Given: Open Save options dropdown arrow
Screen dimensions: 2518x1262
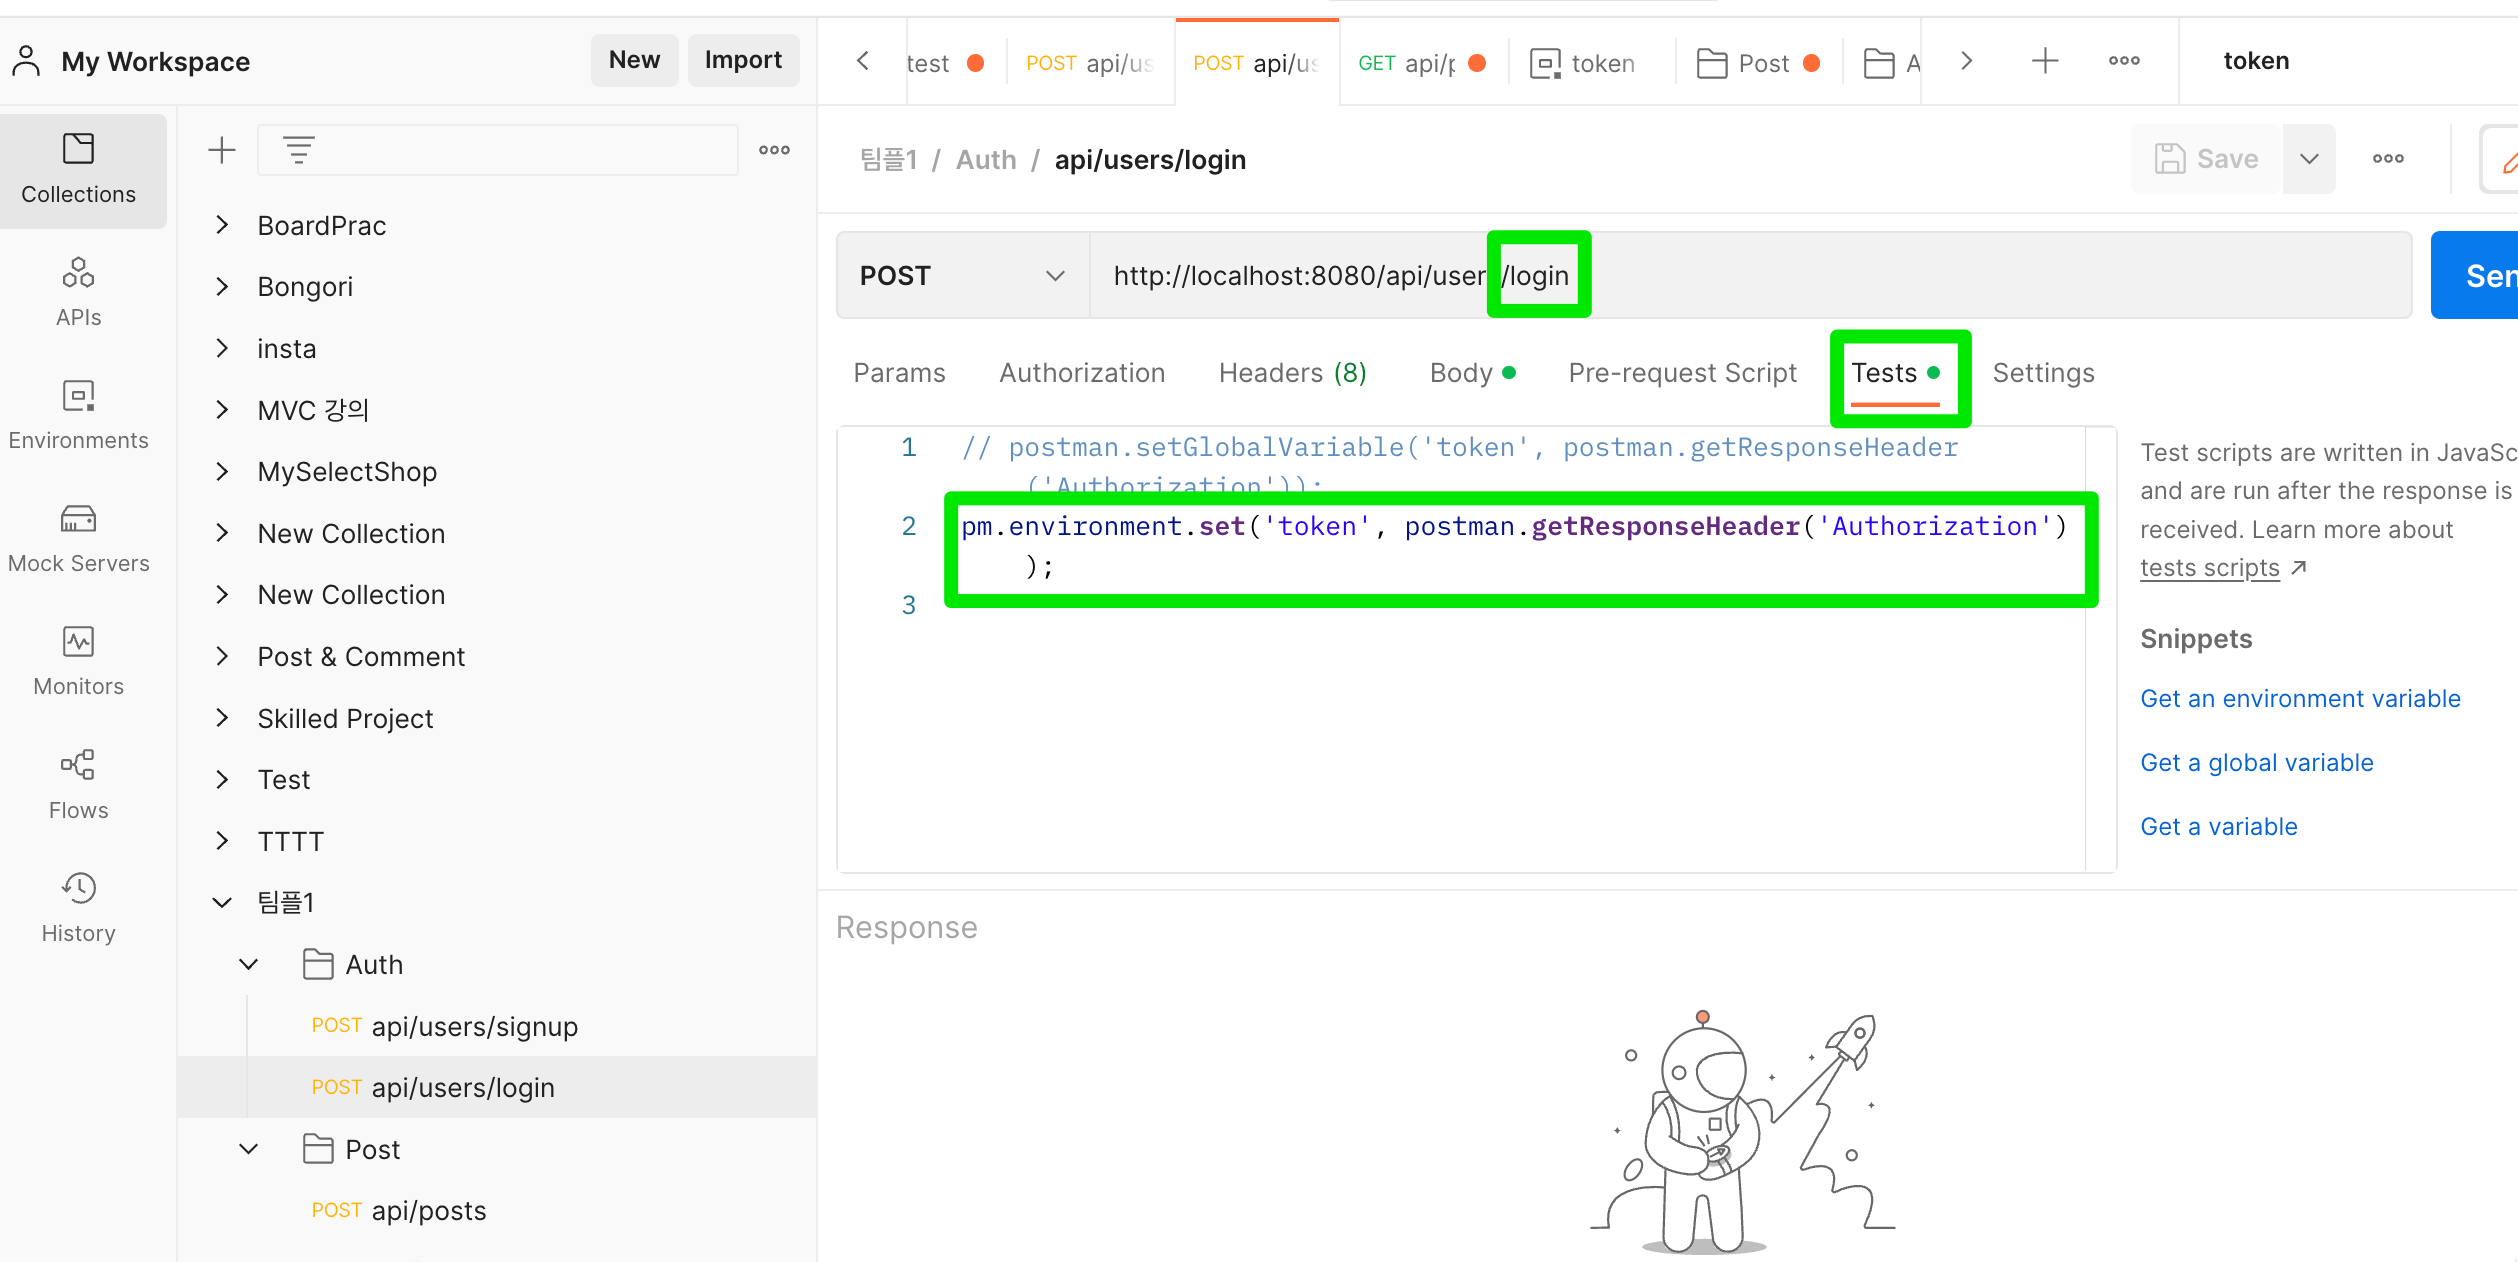Looking at the screenshot, I should [x=2308, y=159].
